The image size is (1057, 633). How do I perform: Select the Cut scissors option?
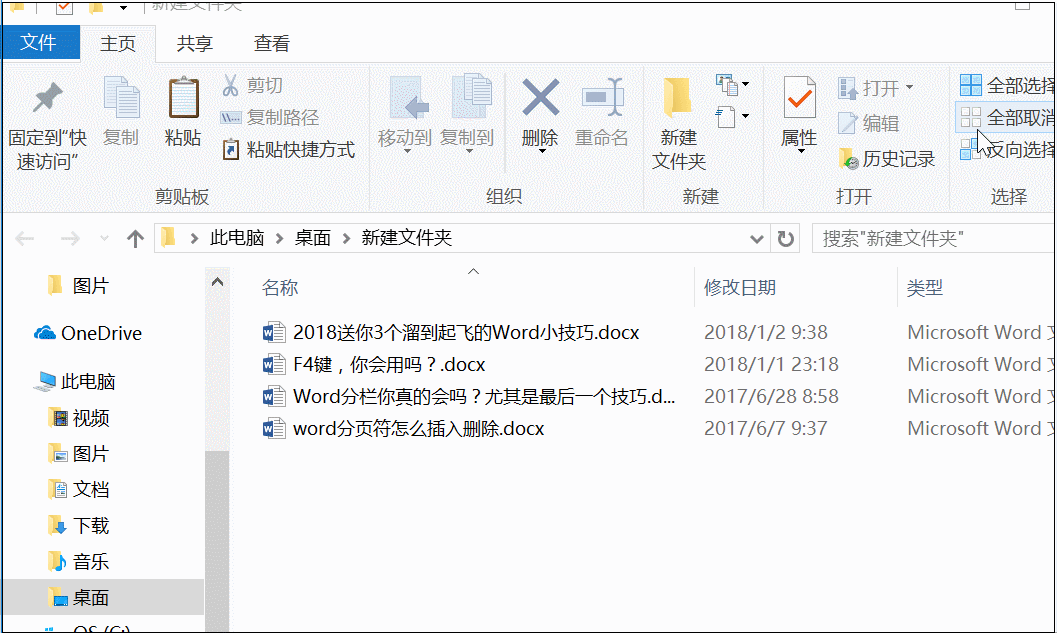(x=252, y=86)
